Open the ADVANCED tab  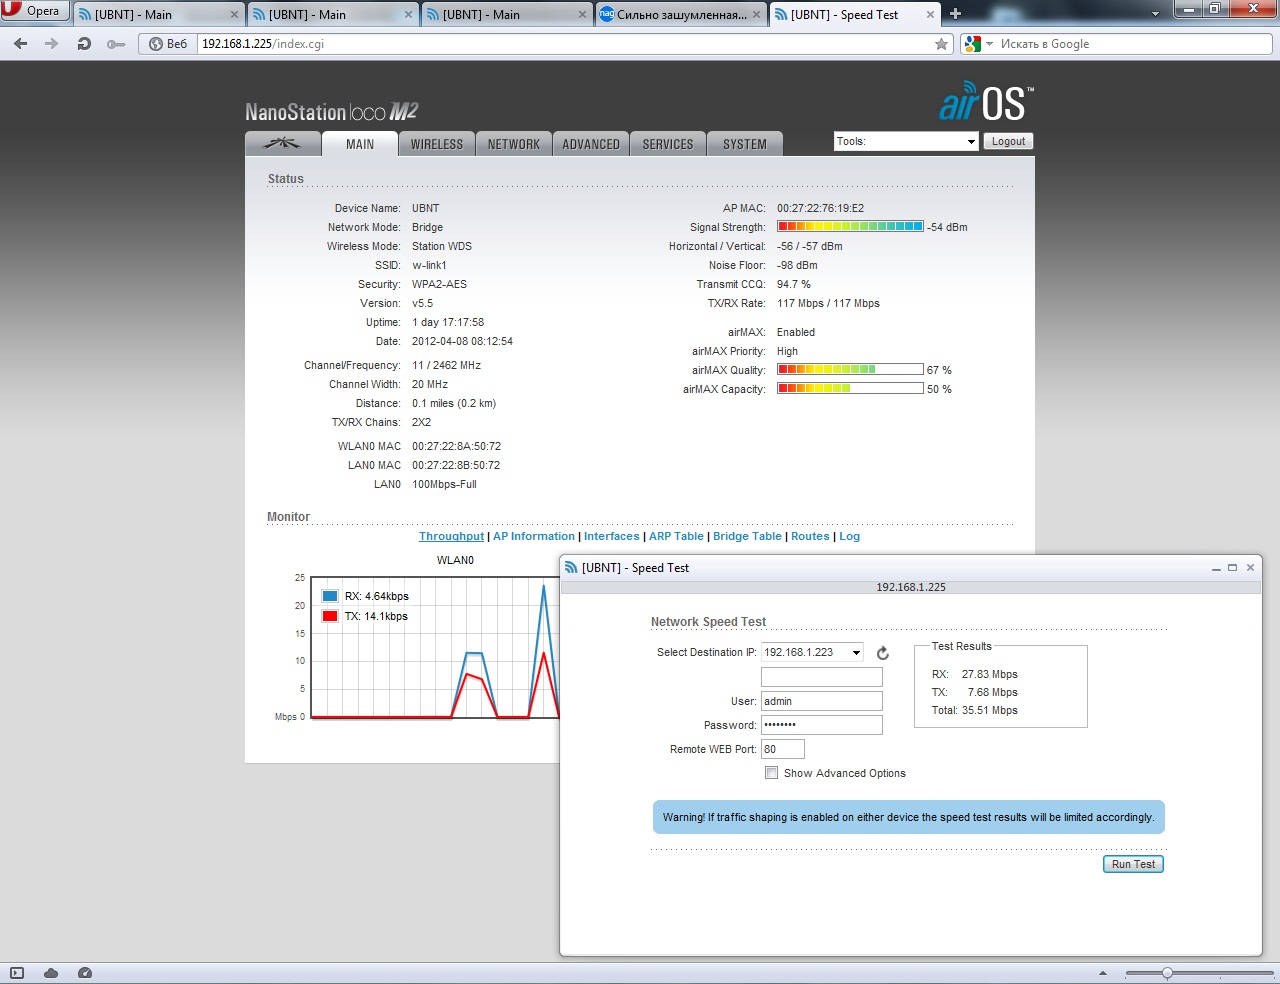point(591,144)
